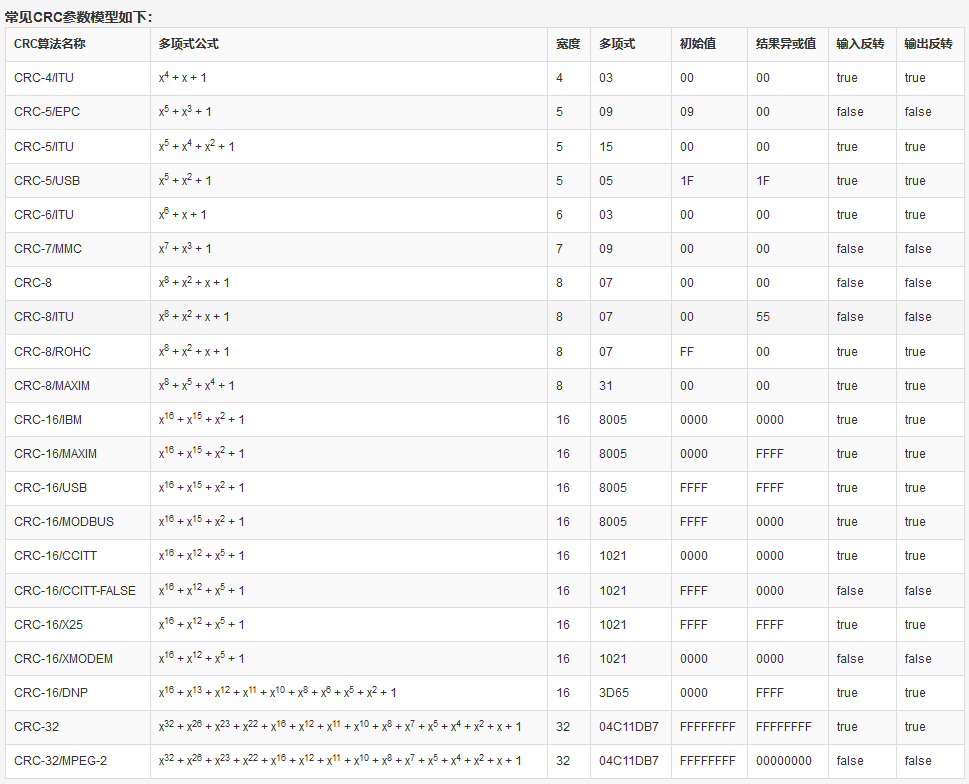Click the CRC算法名称 column header
Viewport: 969px width, 784px height.
(50, 44)
